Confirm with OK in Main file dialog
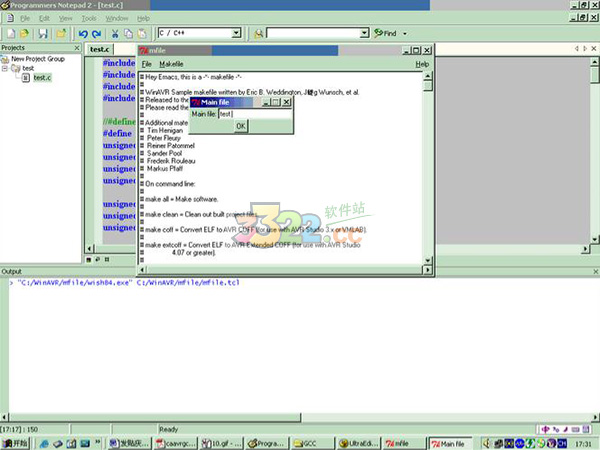 [x=241, y=126]
